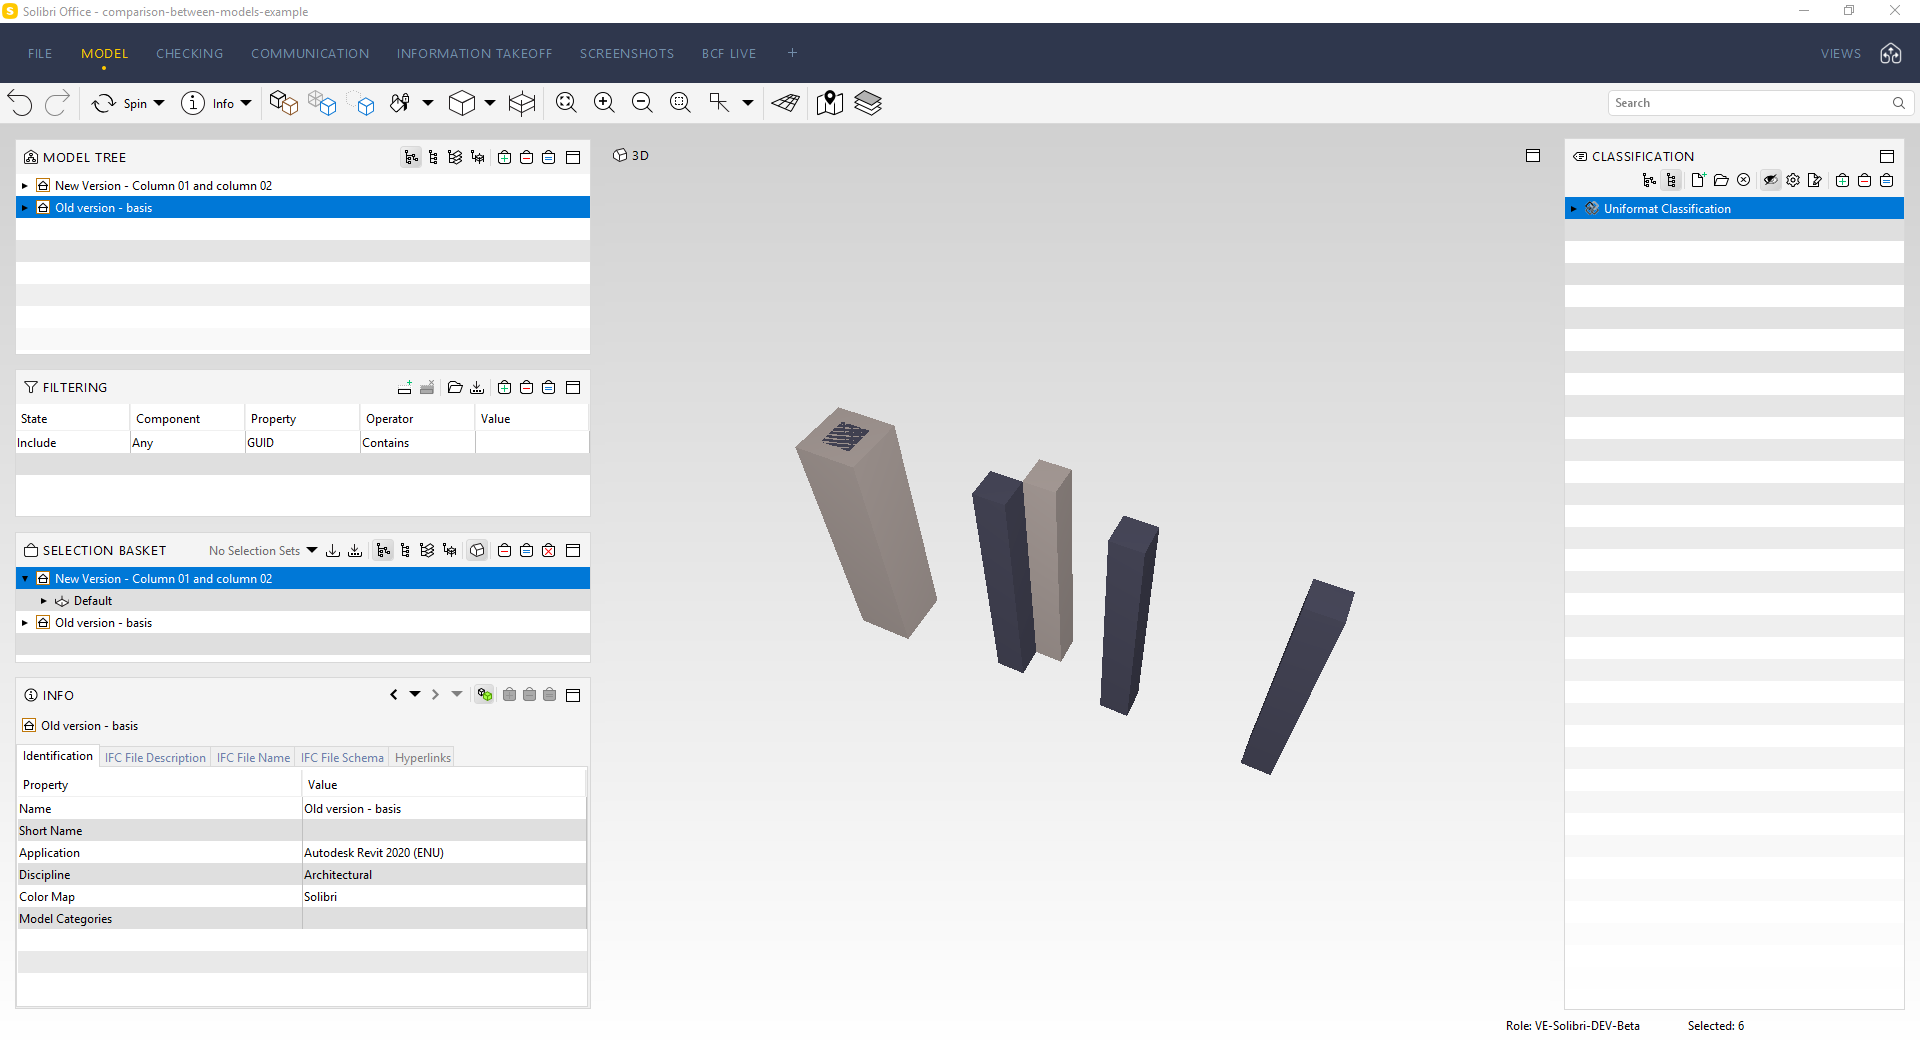Go forward in Info panel history

(x=435, y=695)
